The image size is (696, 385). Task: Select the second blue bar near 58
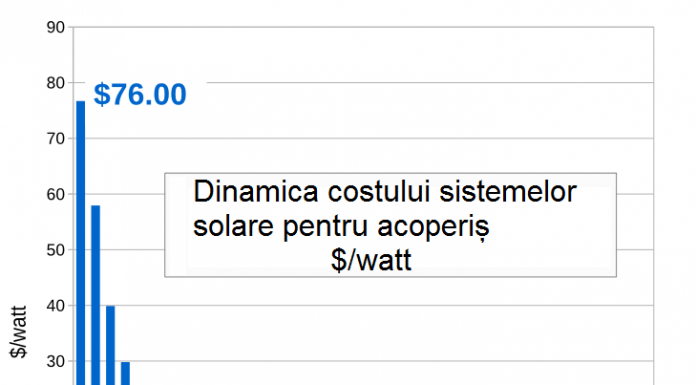pyautogui.click(x=95, y=295)
